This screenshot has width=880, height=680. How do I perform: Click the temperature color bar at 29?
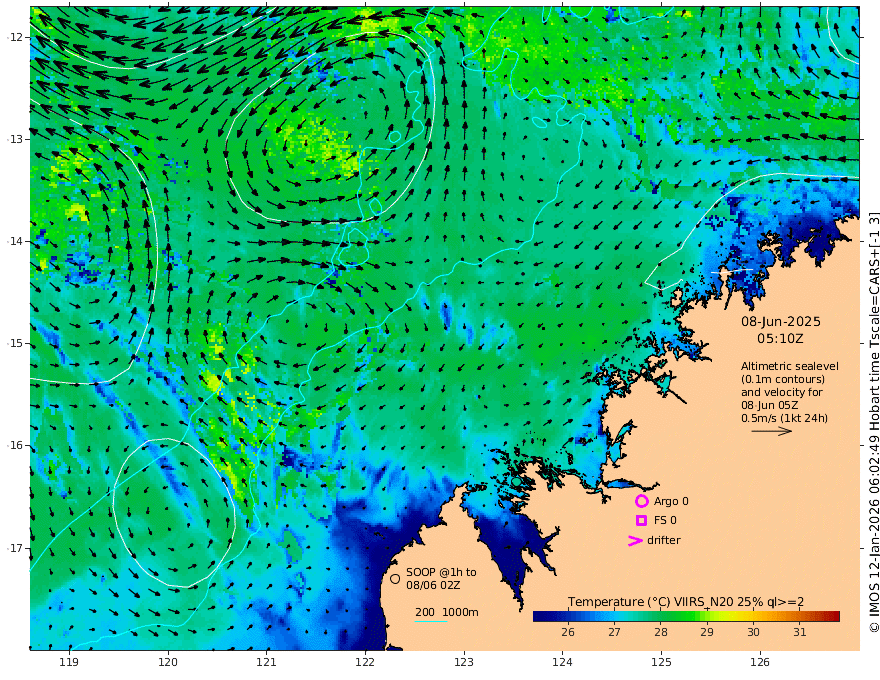click(x=707, y=617)
